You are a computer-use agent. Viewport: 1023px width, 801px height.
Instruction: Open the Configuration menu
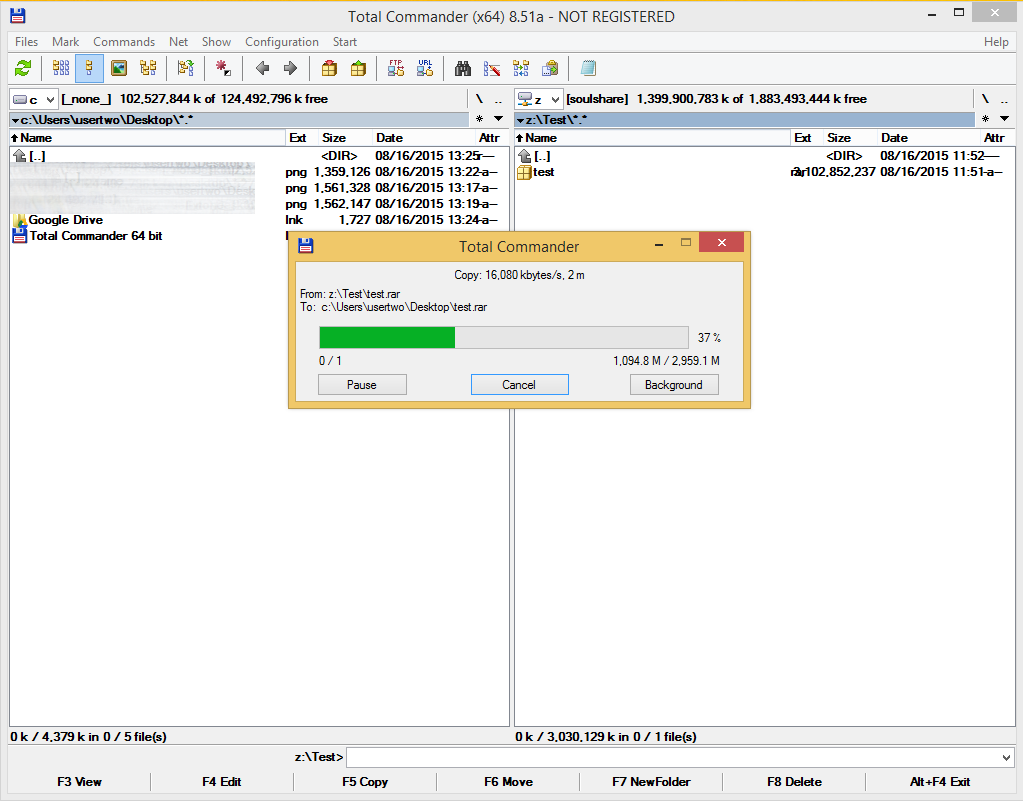(282, 42)
